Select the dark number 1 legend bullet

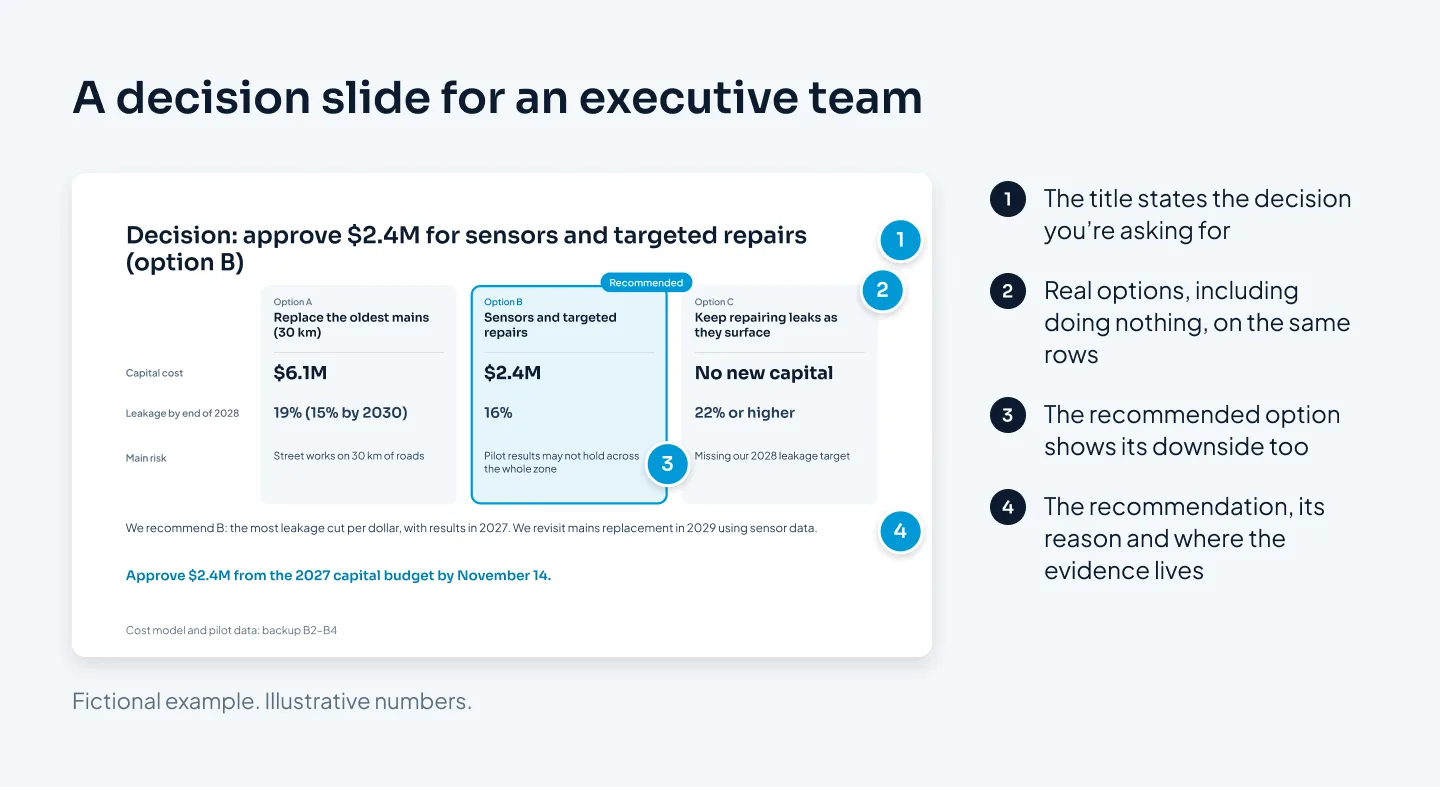click(1007, 199)
